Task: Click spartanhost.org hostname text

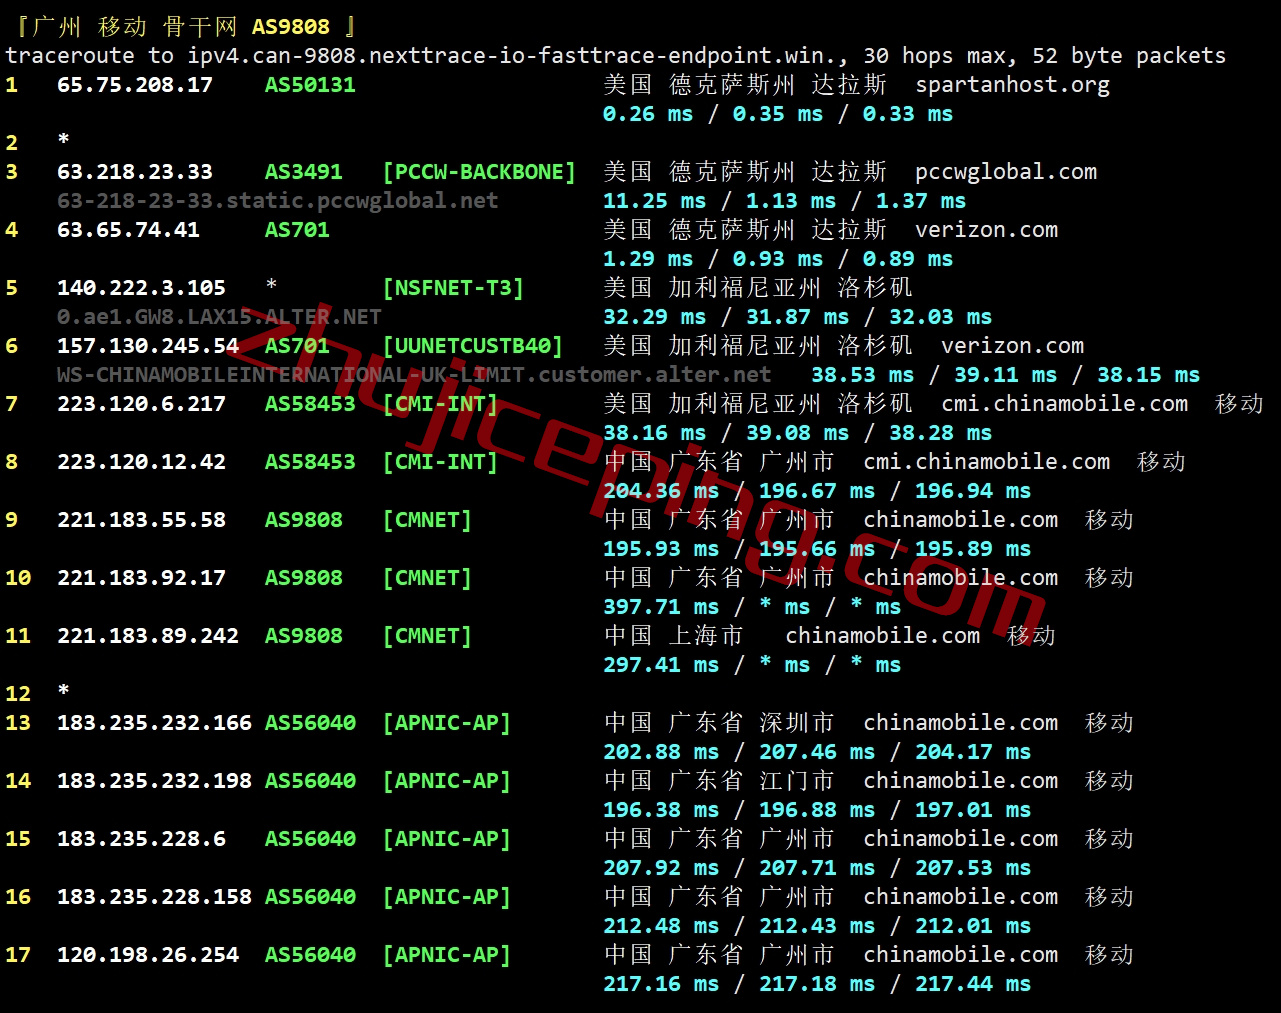Action: (1012, 86)
